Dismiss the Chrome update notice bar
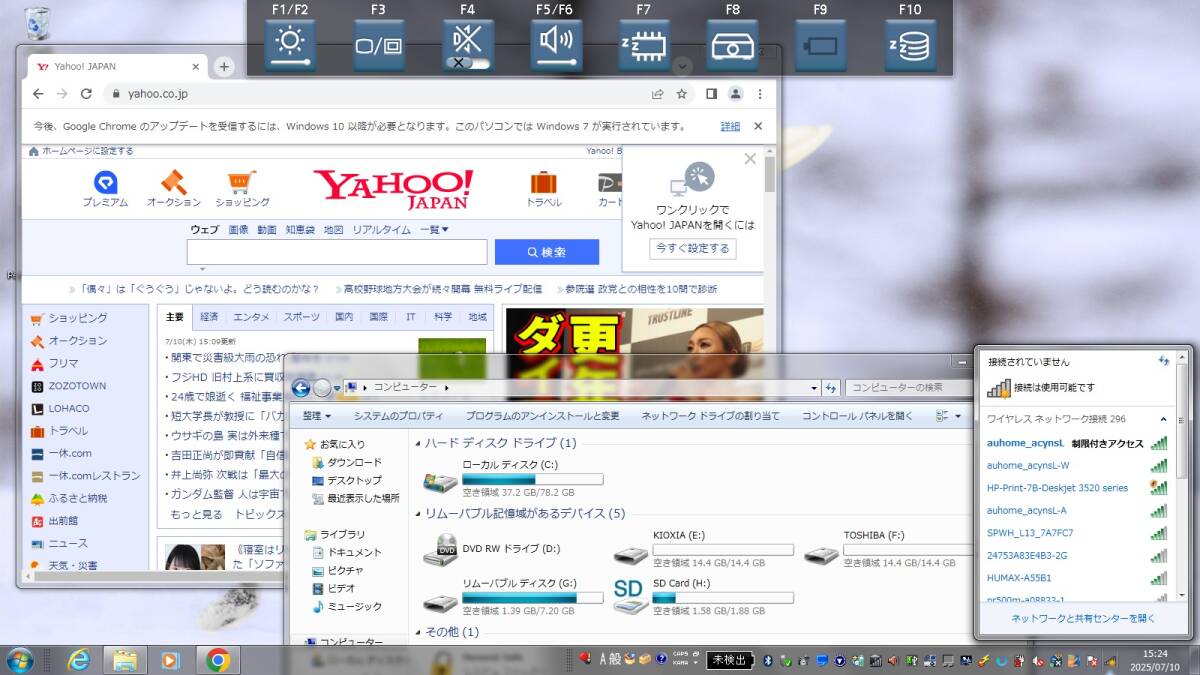This screenshot has width=1200, height=675. tap(758, 126)
